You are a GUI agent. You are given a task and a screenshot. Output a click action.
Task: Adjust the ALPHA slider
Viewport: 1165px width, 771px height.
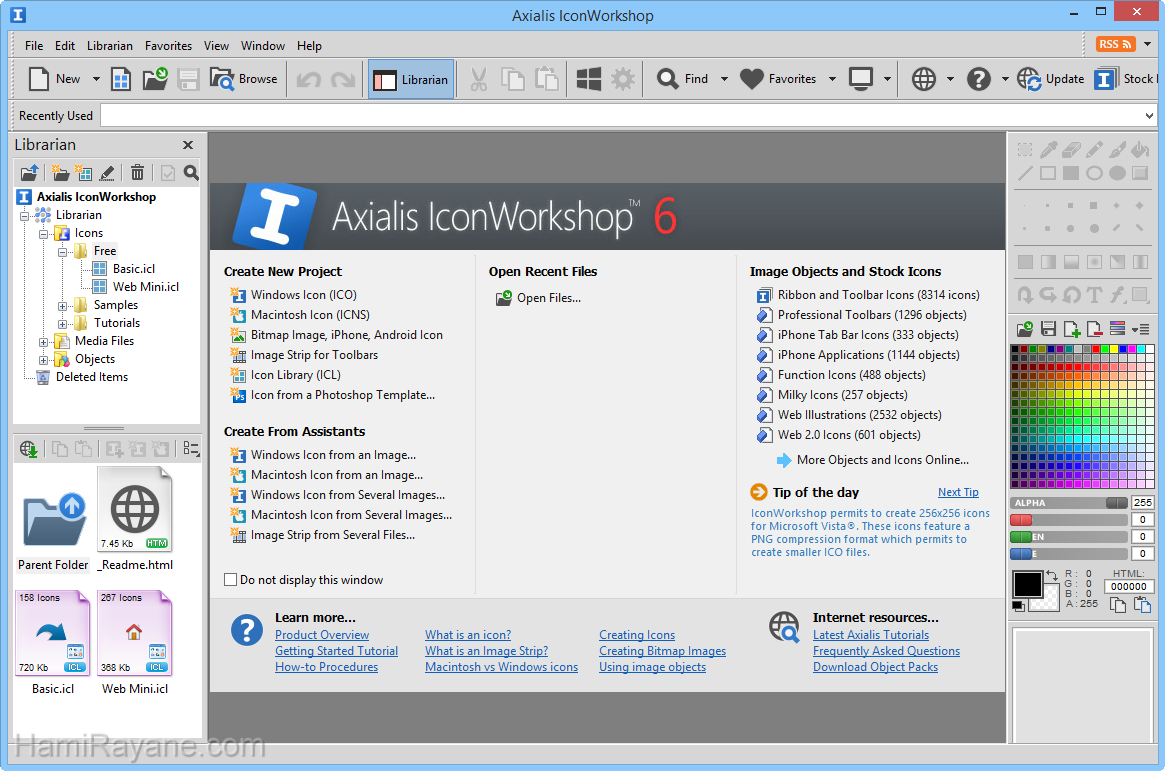[x=1070, y=503]
